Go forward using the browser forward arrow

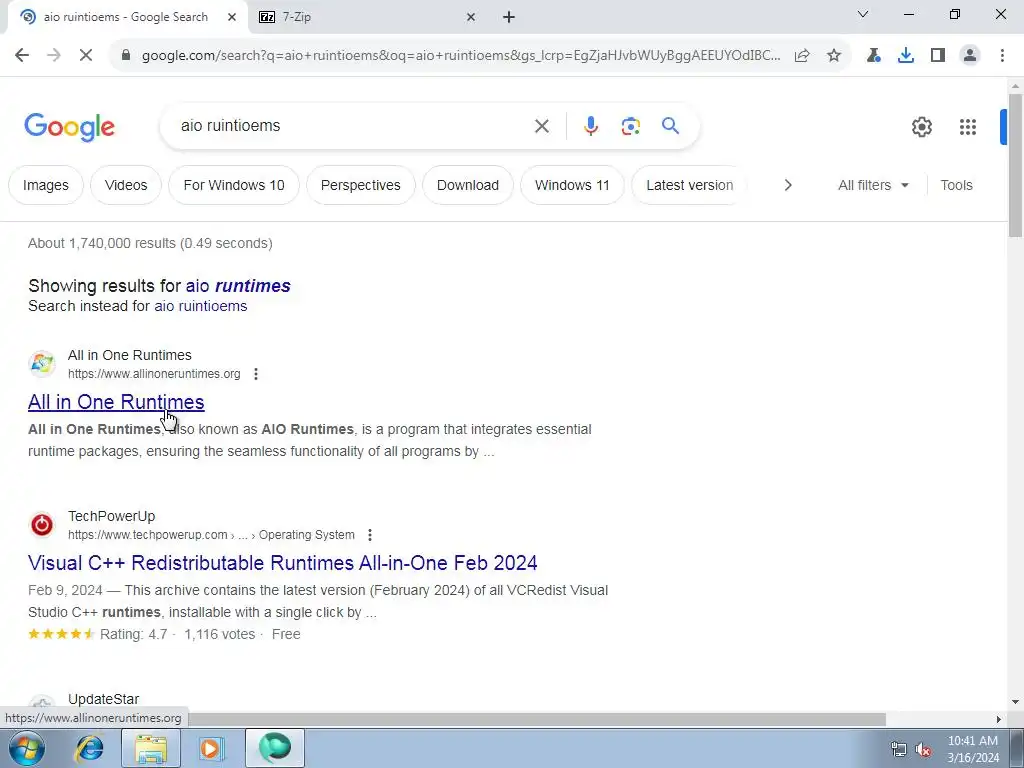click(x=54, y=56)
